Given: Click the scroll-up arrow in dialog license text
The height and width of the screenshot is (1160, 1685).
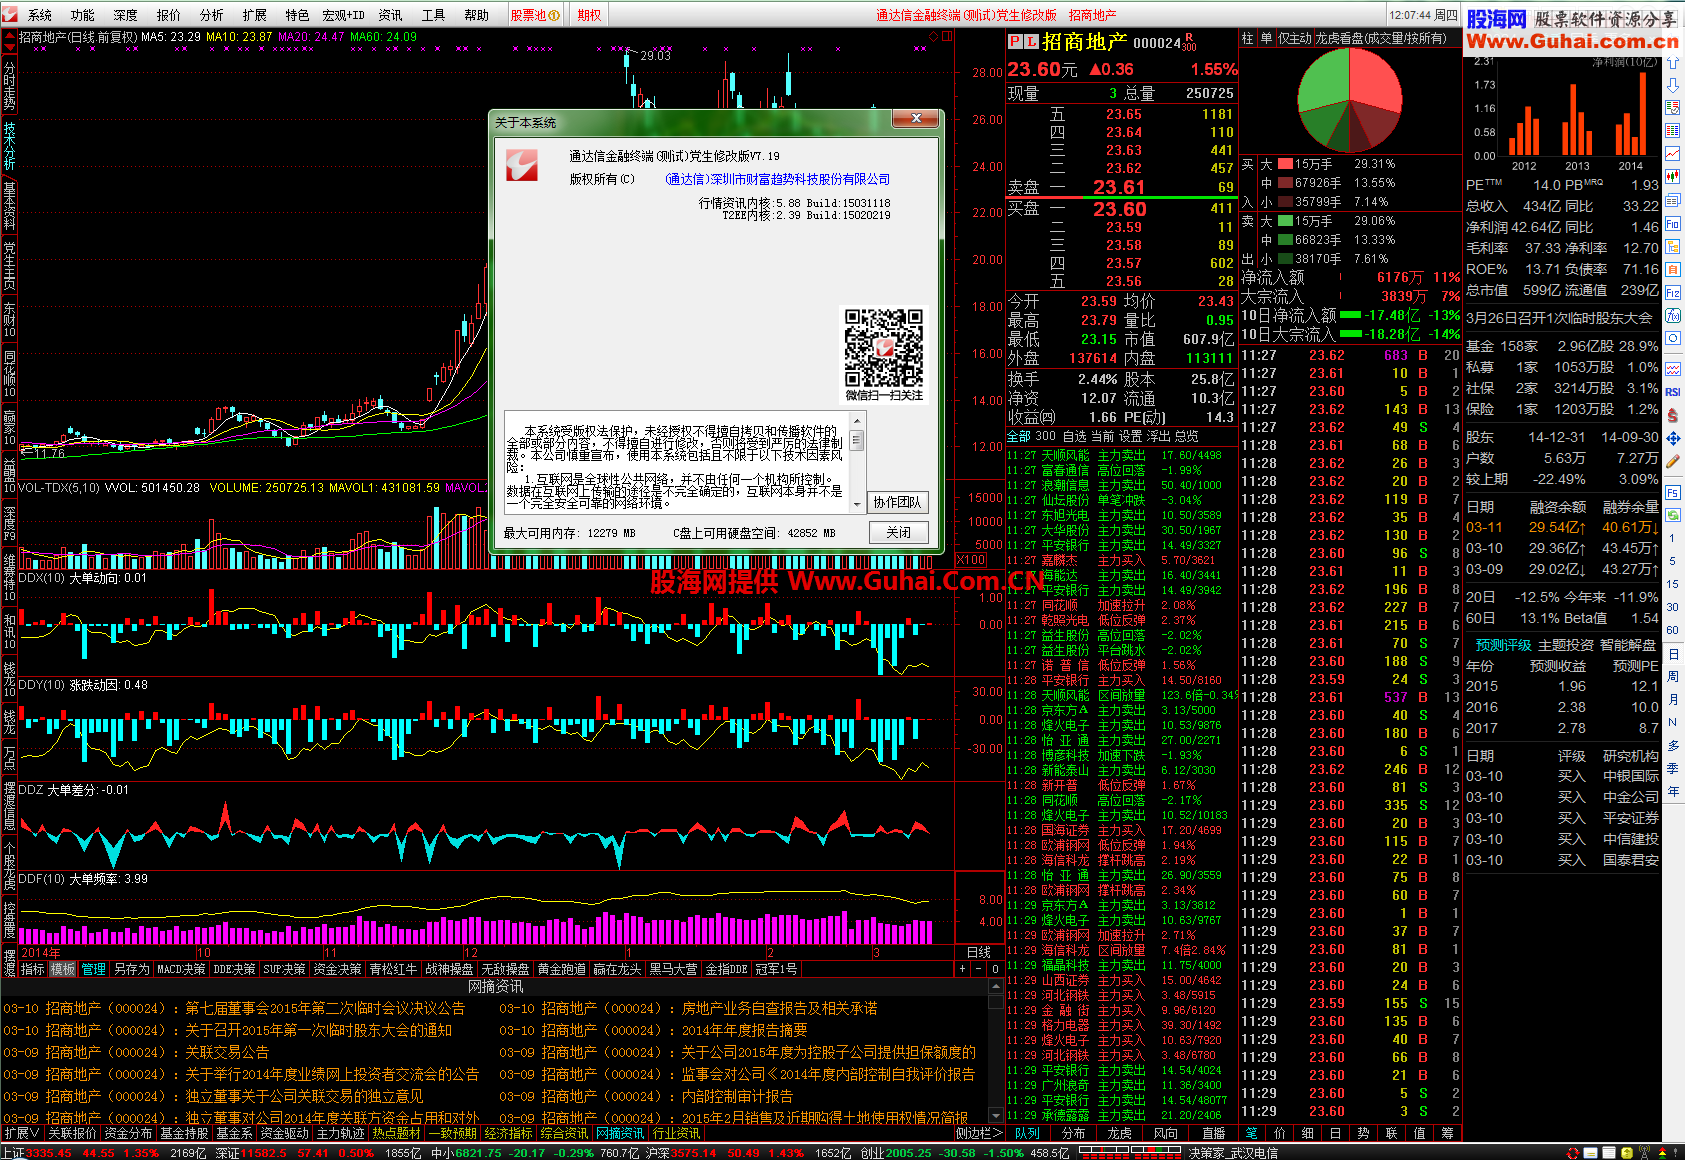Looking at the screenshot, I should (x=857, y=421).
